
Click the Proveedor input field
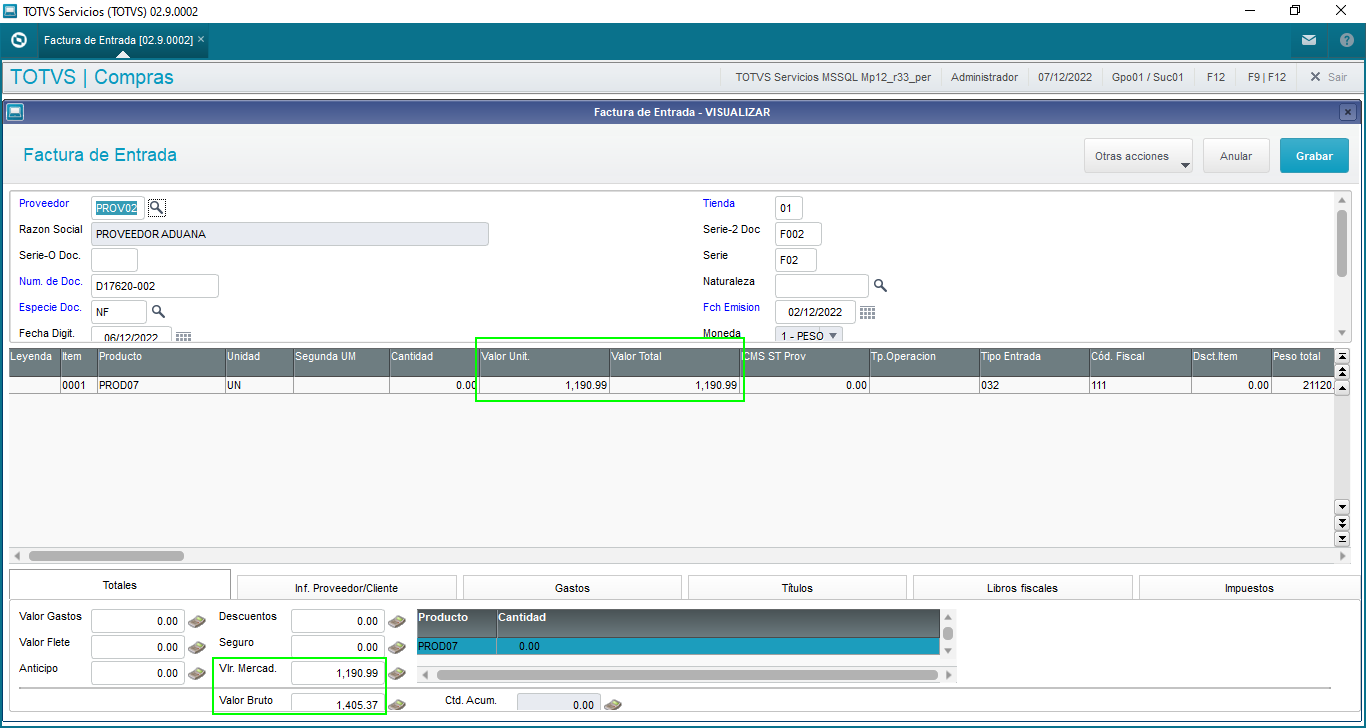coord(118,208)
